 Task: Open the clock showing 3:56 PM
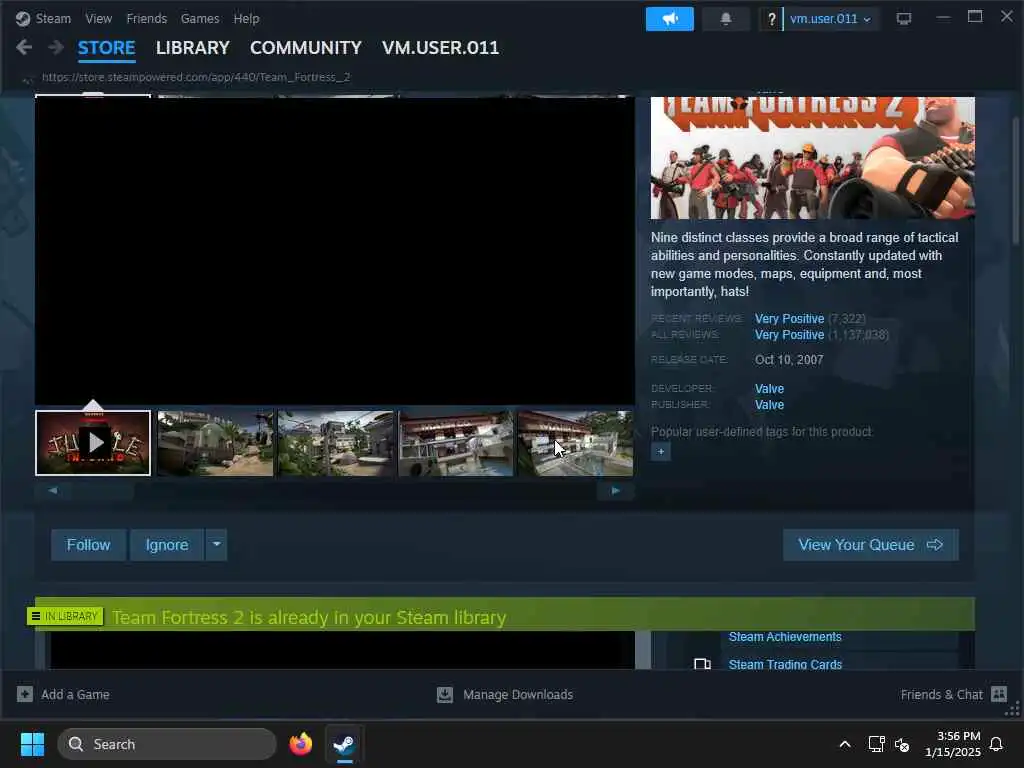click(953, 744)
